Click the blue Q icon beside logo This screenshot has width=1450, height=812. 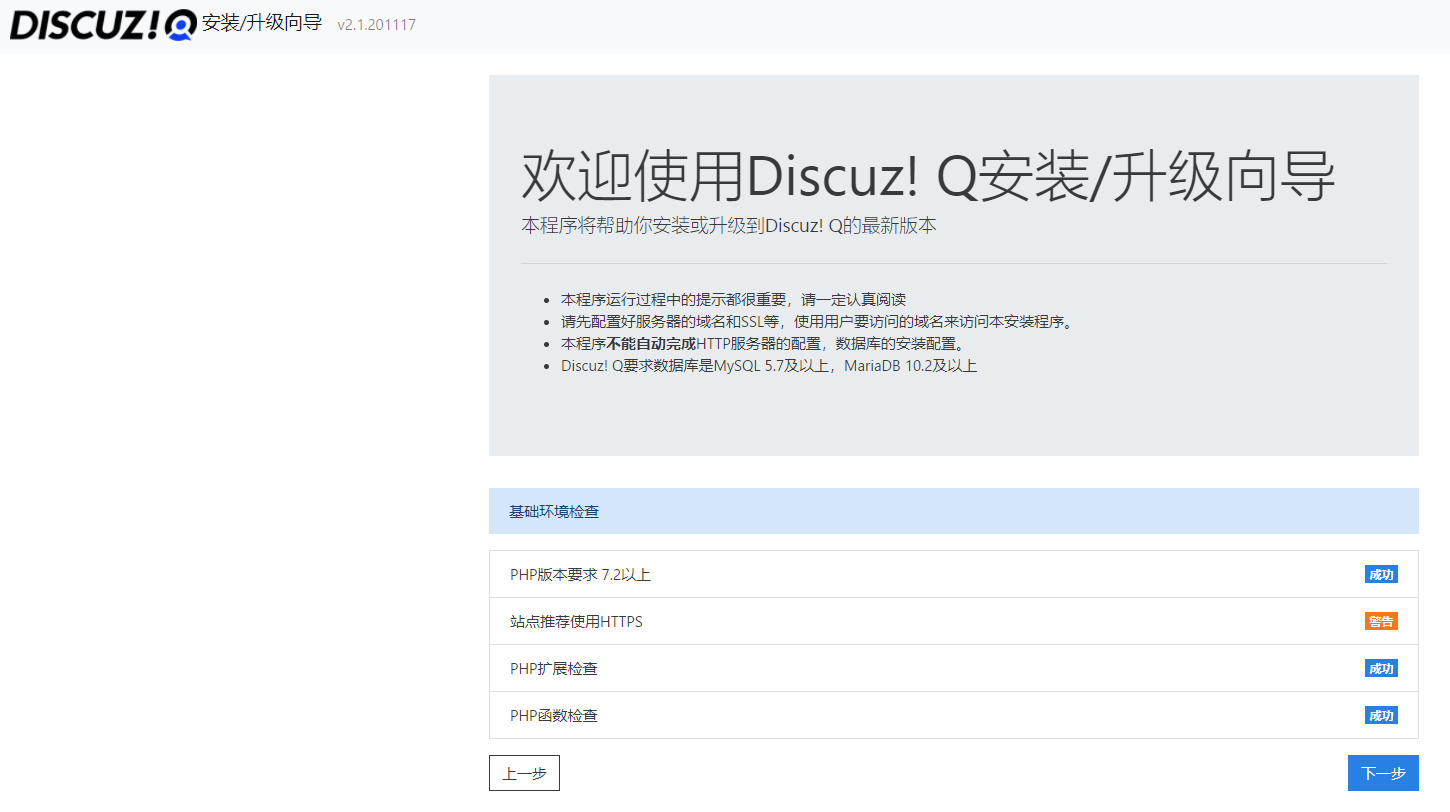tap(180, 25)
